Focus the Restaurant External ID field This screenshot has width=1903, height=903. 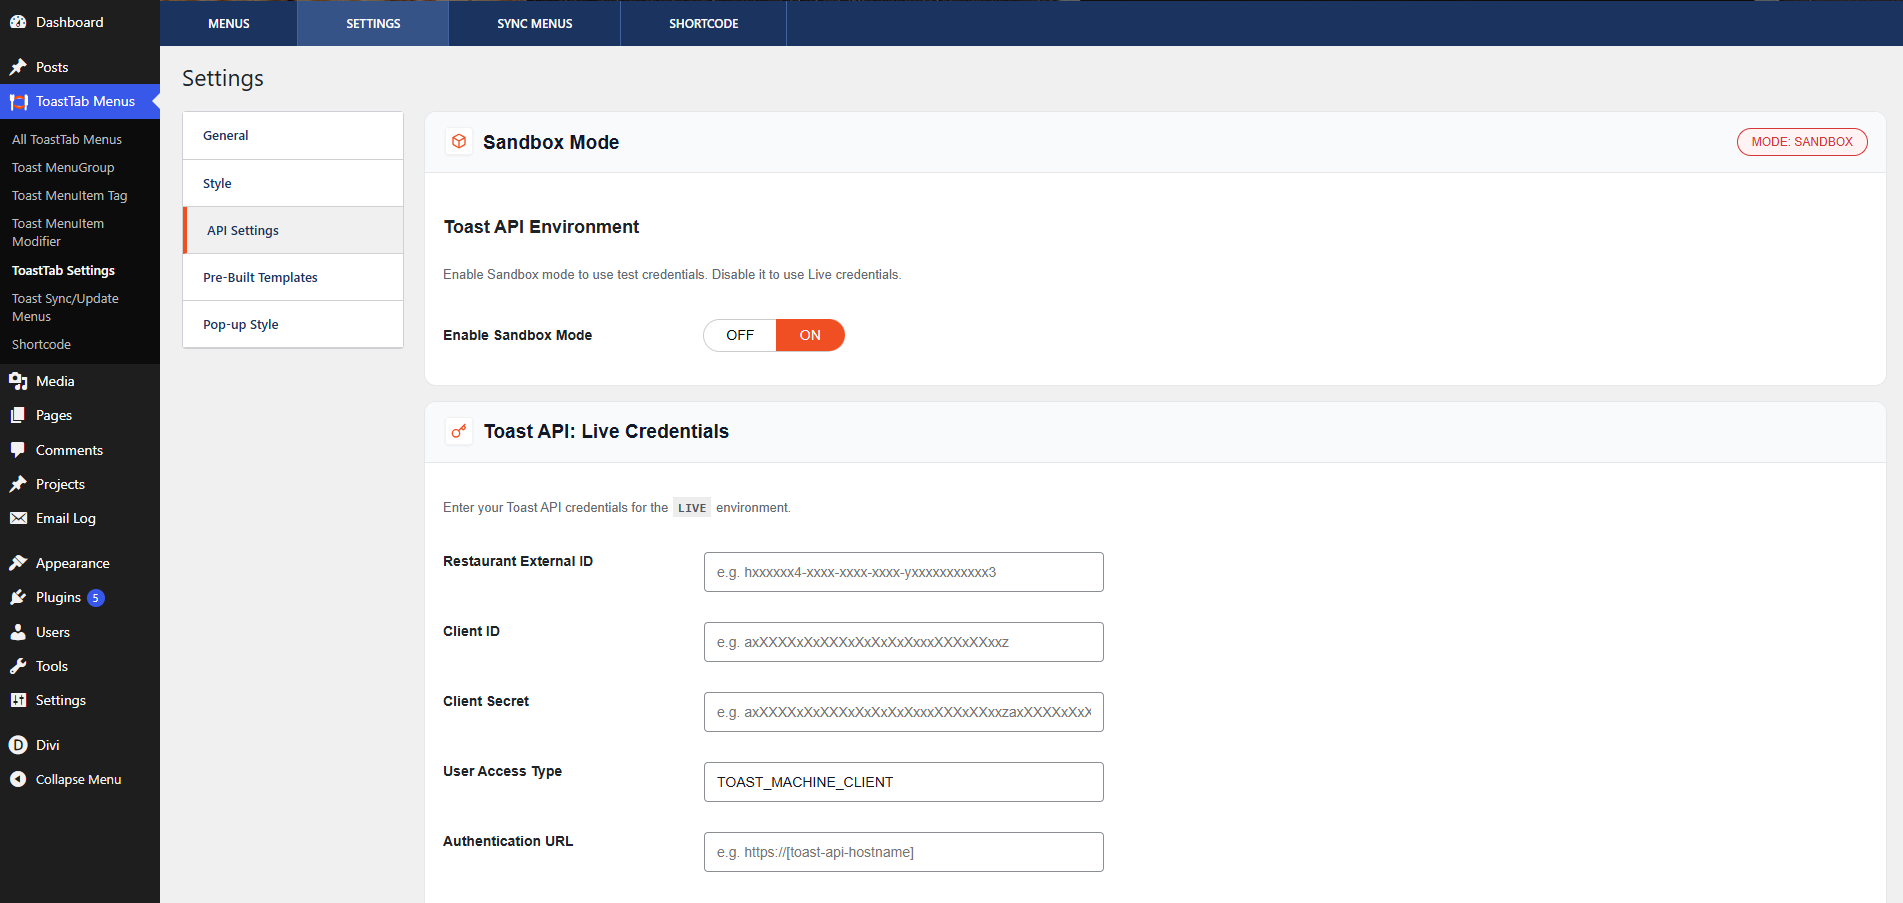pyautogui.click(x=904, y=572)
